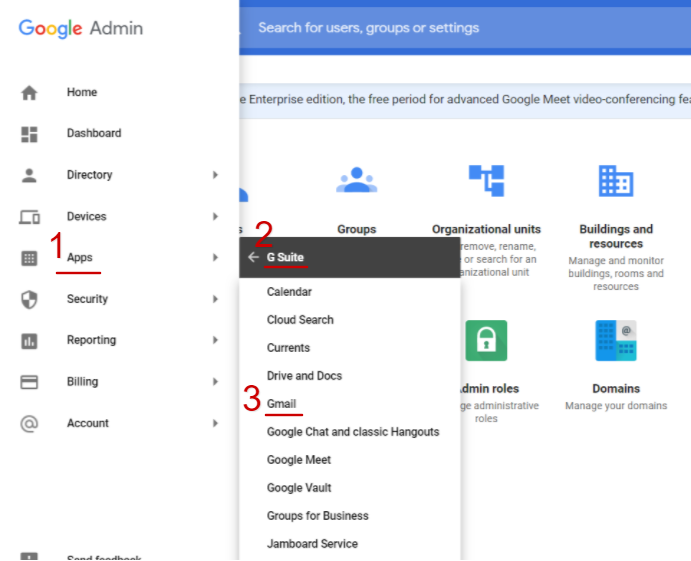This screenshot has height=561, width=691.
Task: Open the Organizational units card title
Action: point(486,229)
